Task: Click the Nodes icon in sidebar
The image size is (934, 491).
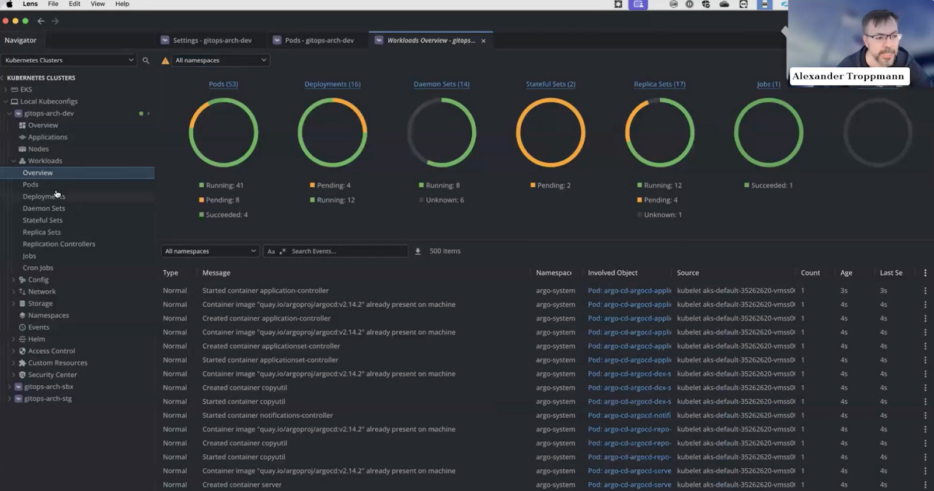Action: (22, 149)
